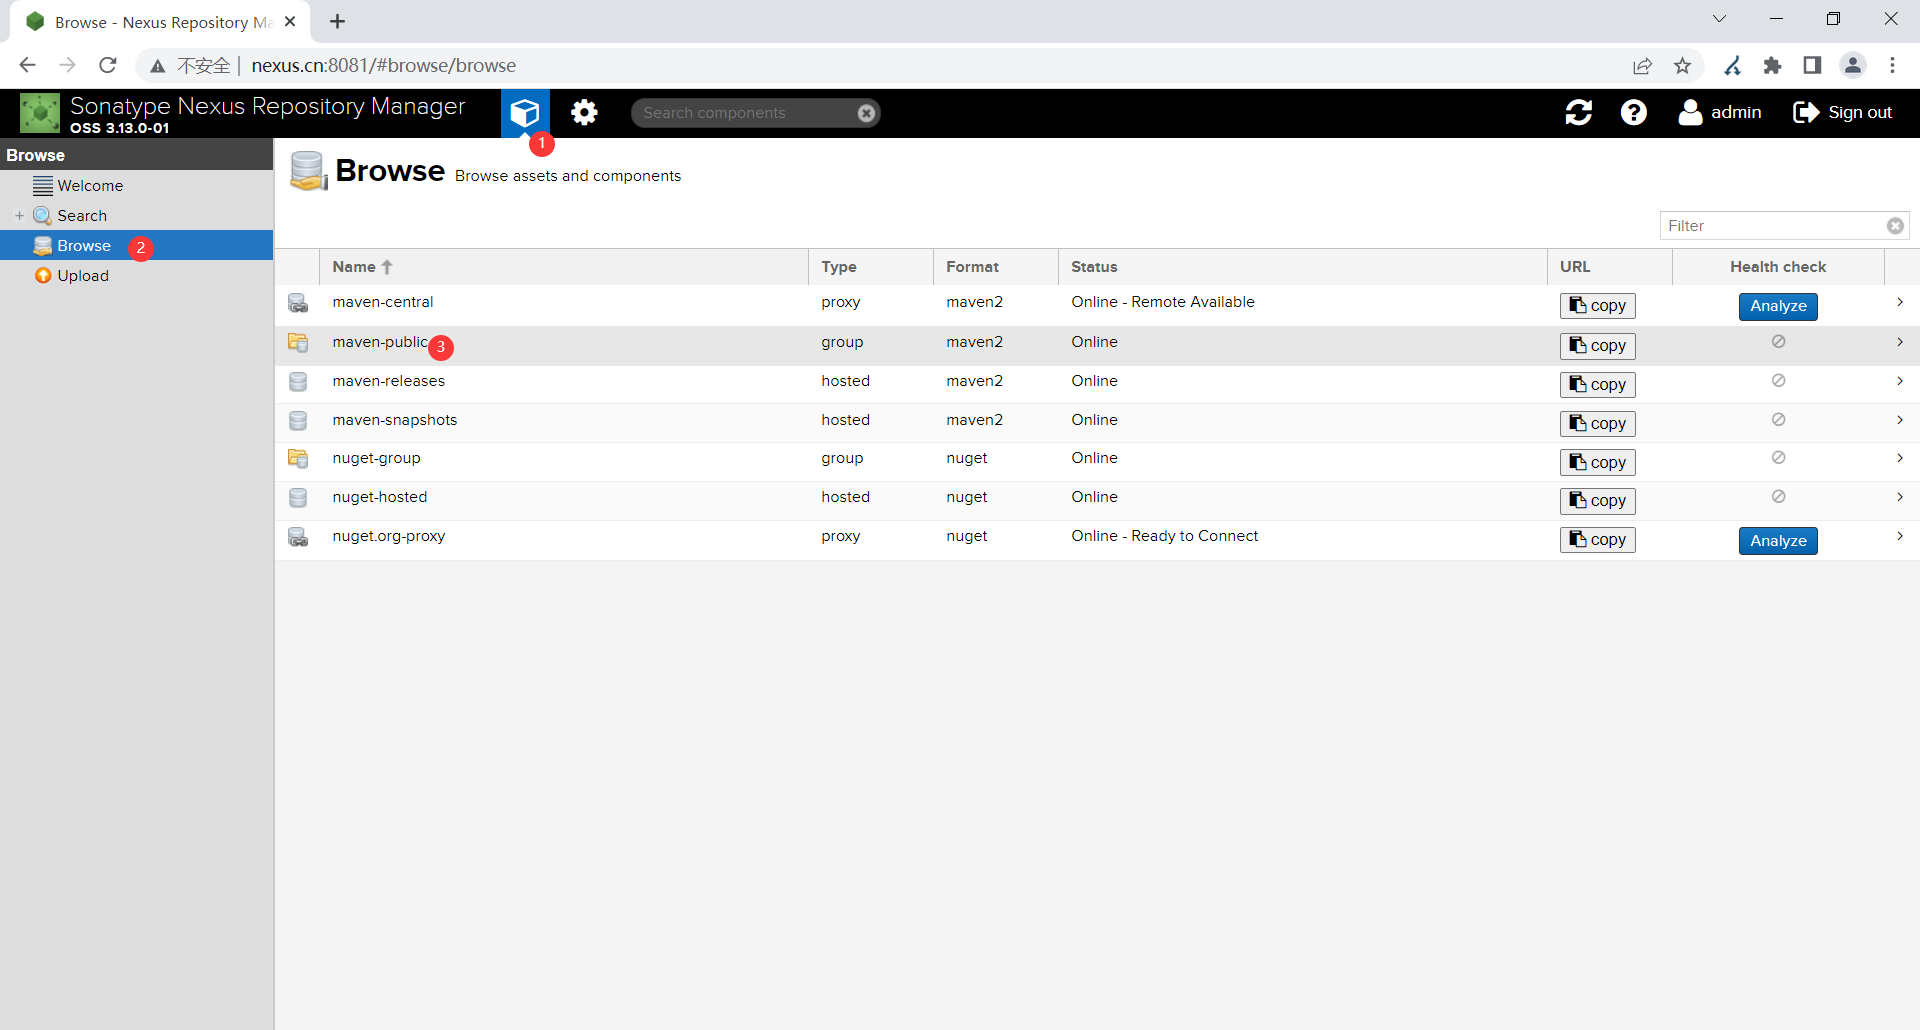Click the browser address bar URL

point(384,66)
